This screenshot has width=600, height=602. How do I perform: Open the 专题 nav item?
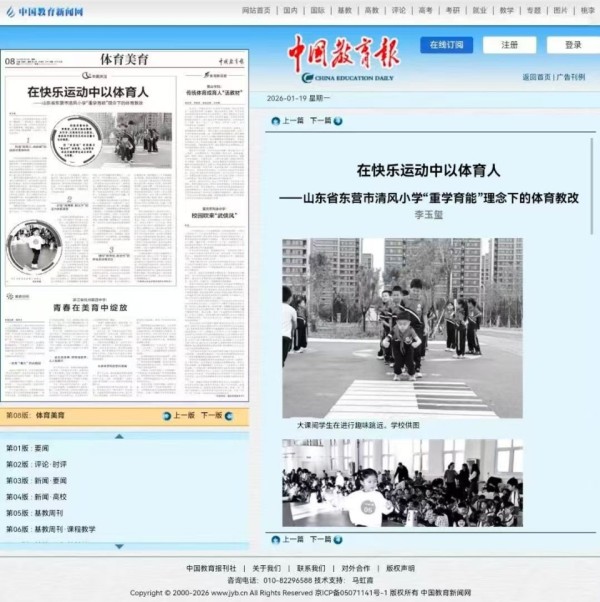[534, 10]
